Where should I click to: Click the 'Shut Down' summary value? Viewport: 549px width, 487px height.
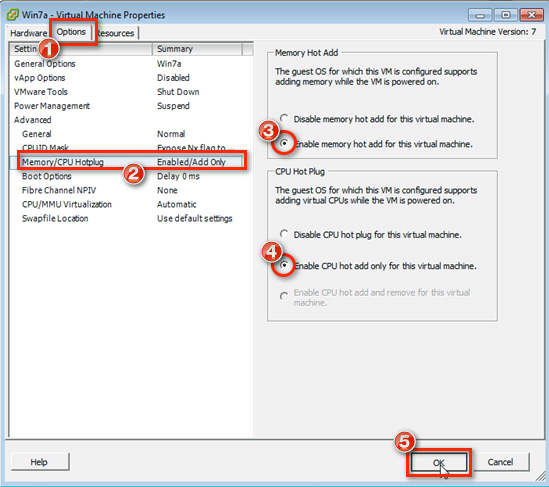(178, 92)
